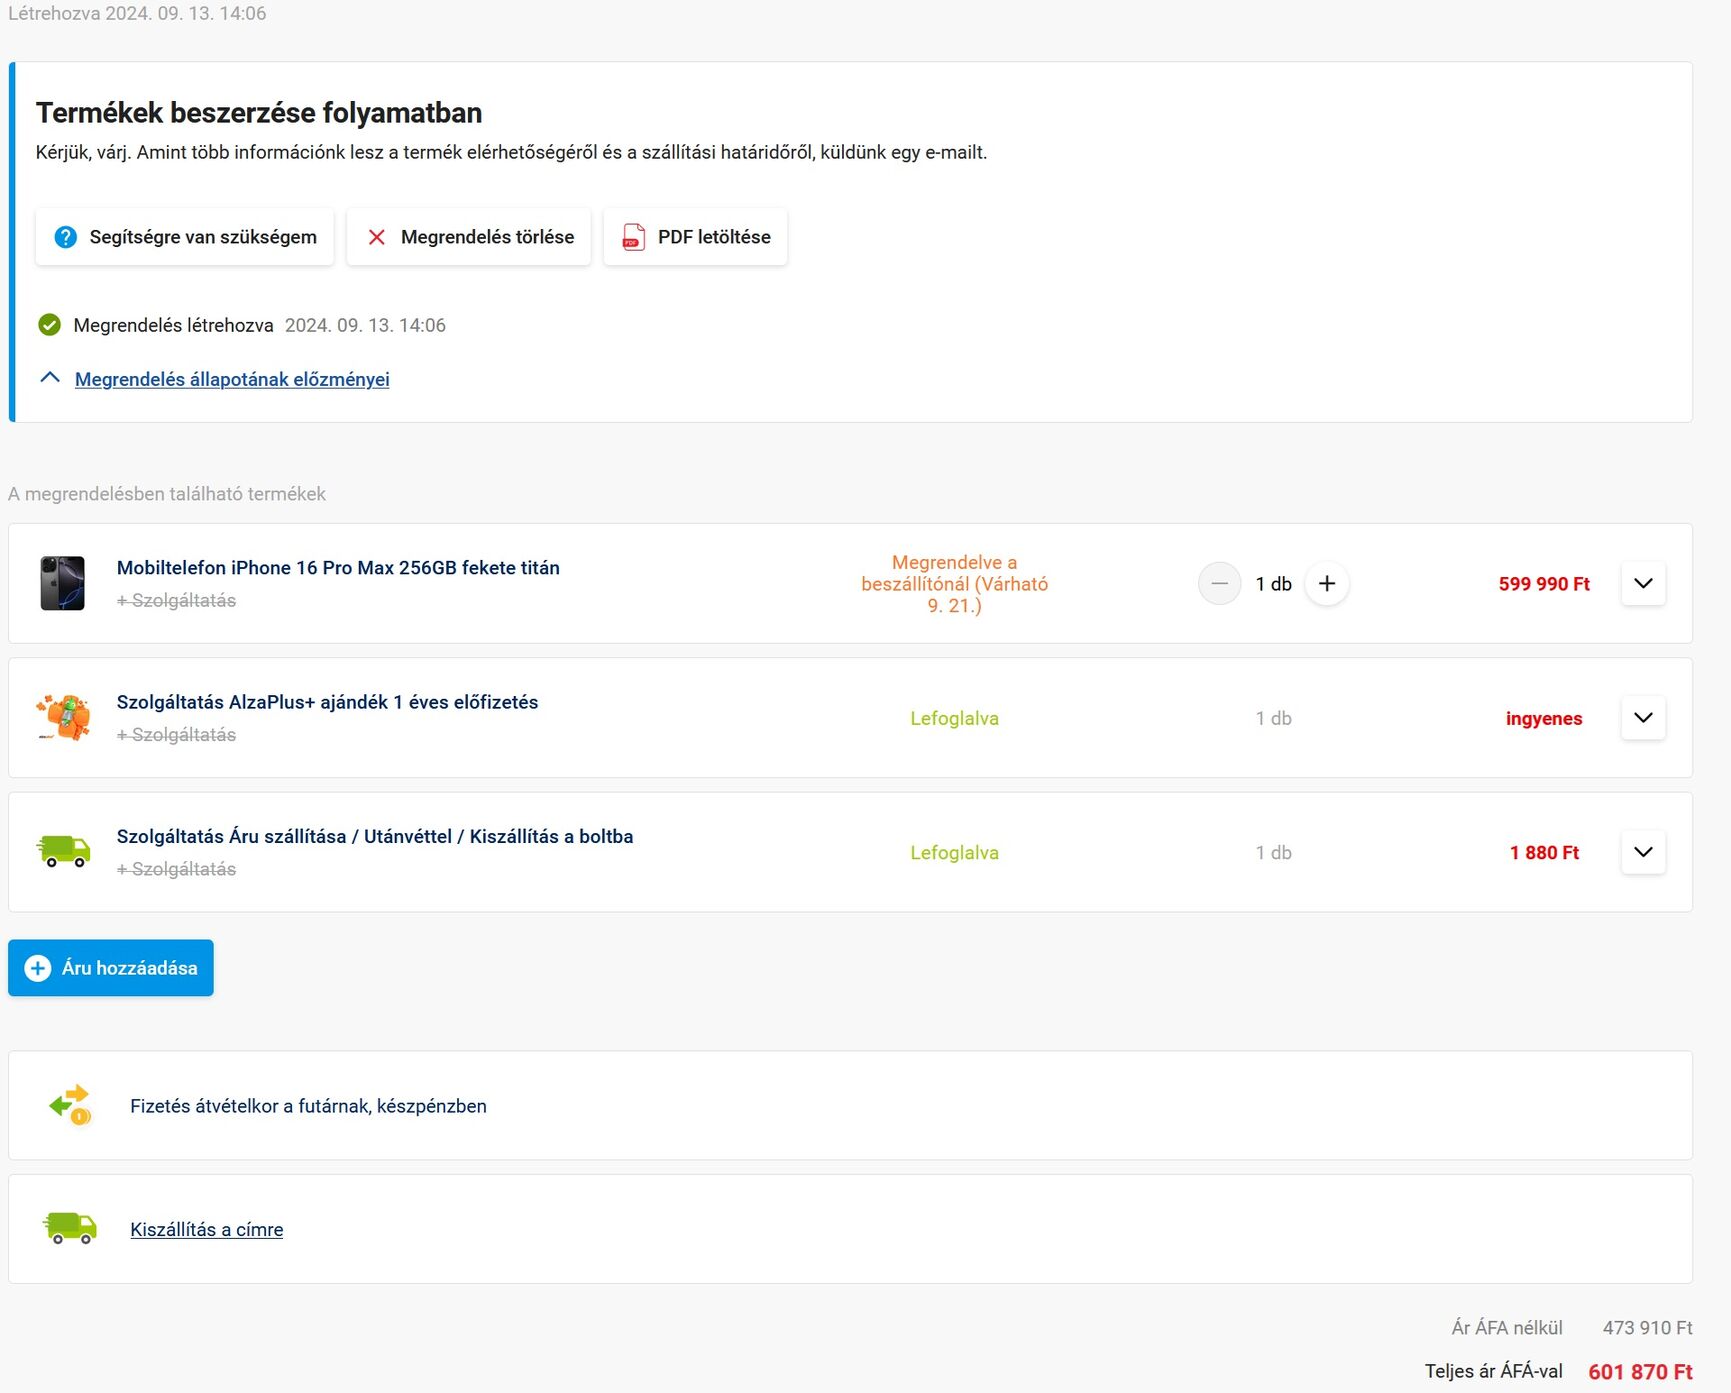This screenshot has width=1731, height=1393.
Task: Open Szolgáltatás Áru szállítása Utánvéttel link
Action: click(375, 837)
